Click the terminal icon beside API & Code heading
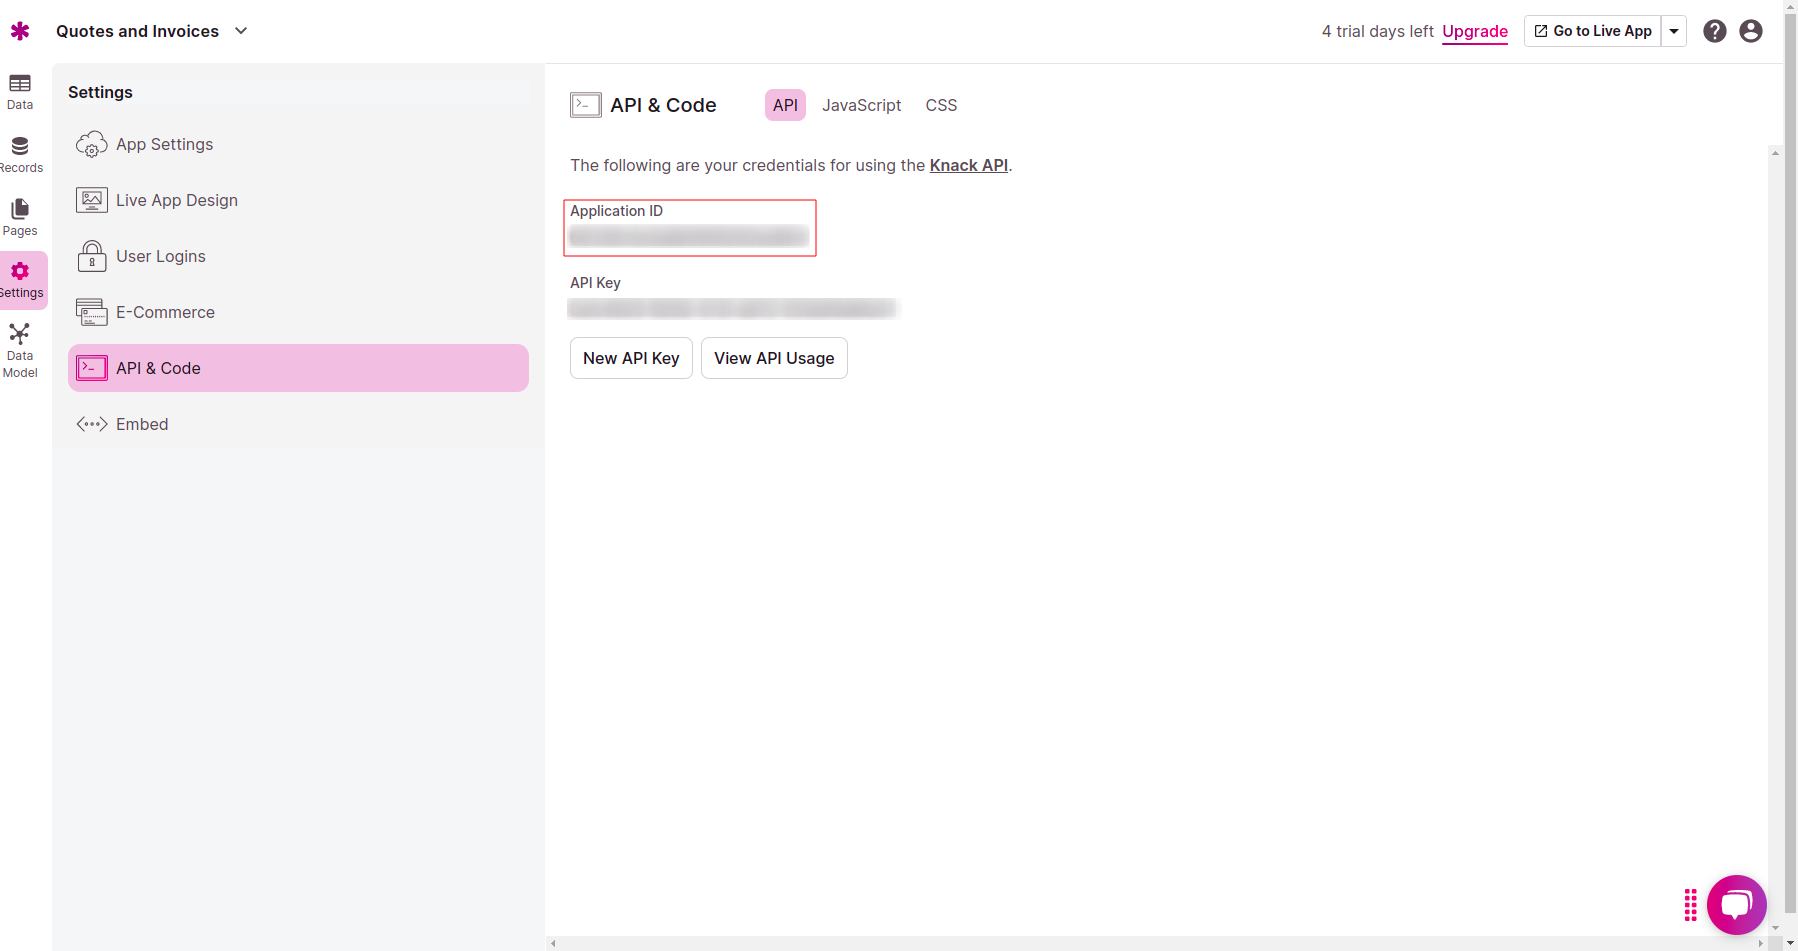Image resolution: width=1798 pixels, height=951 pixels. [586, 105]
